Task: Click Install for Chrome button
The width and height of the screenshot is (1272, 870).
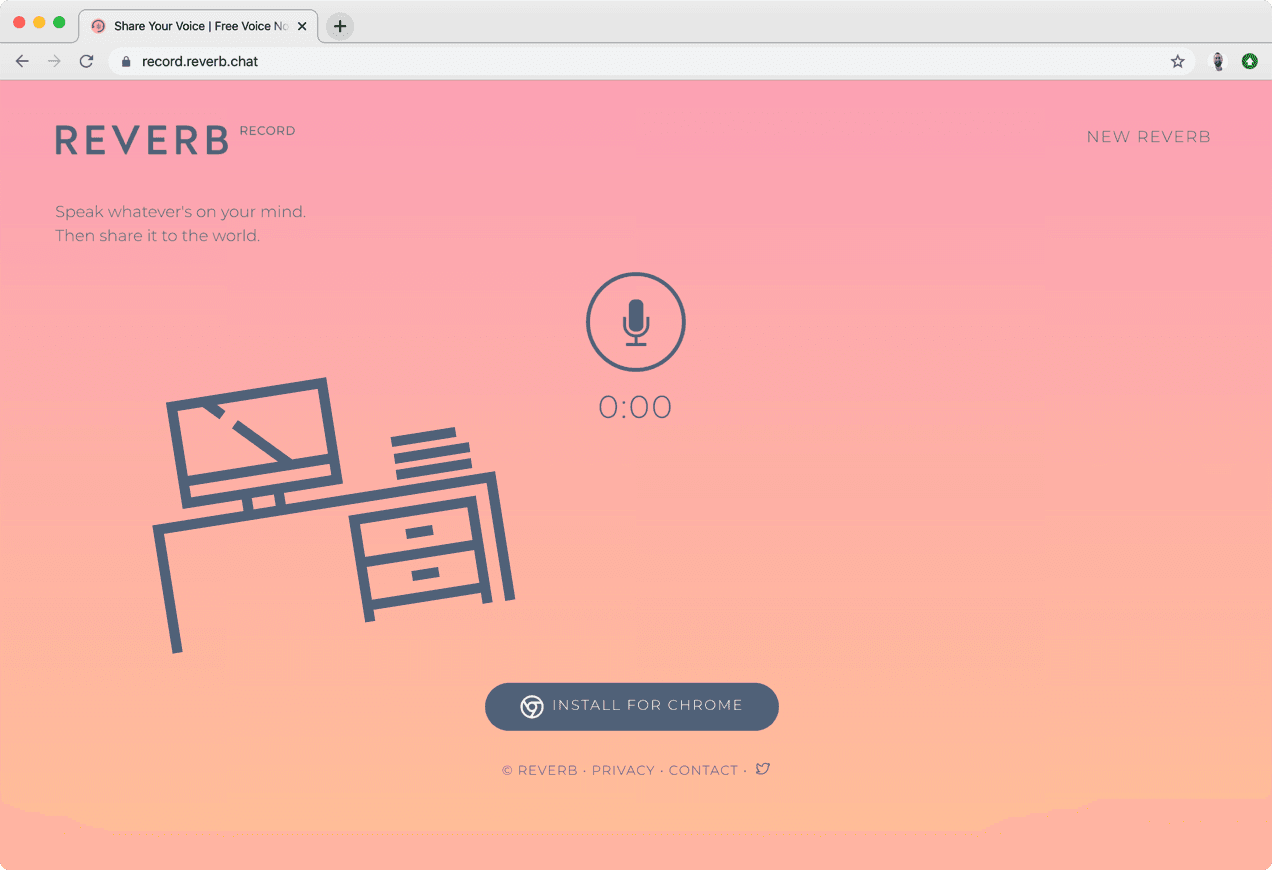Action: pyautogui.click(x=632, y=707)
